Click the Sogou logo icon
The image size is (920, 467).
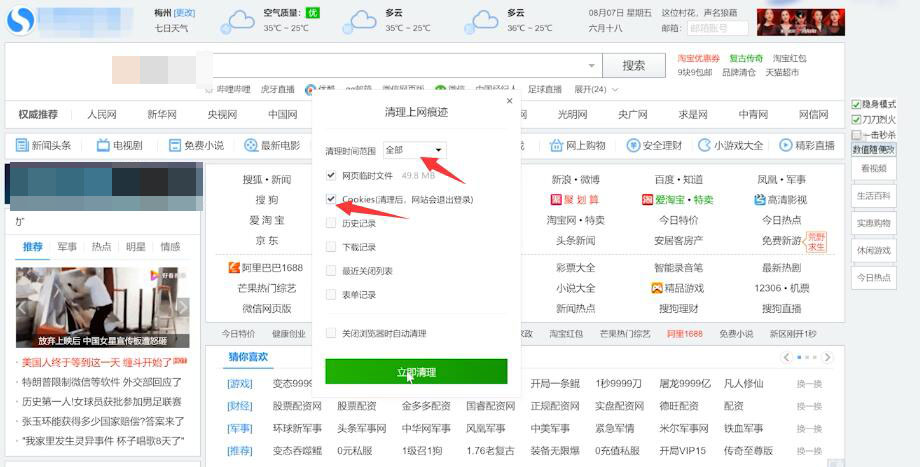(x=21, y=21)
